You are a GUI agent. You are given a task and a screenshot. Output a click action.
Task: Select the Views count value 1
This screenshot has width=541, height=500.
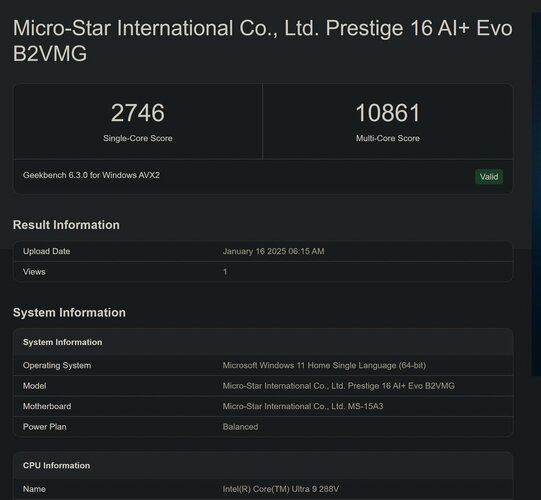(x=225, y=272)
